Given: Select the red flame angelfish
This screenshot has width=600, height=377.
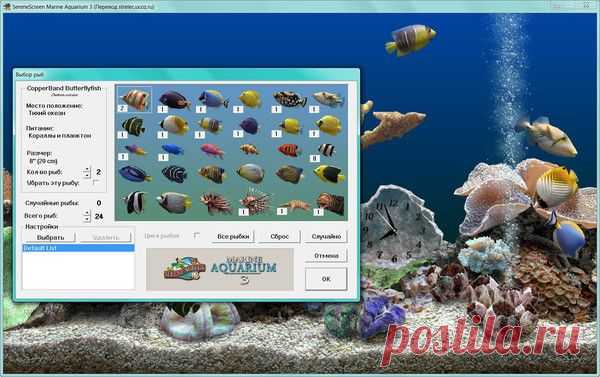Looking at the screenshot, I should [289, 150].
